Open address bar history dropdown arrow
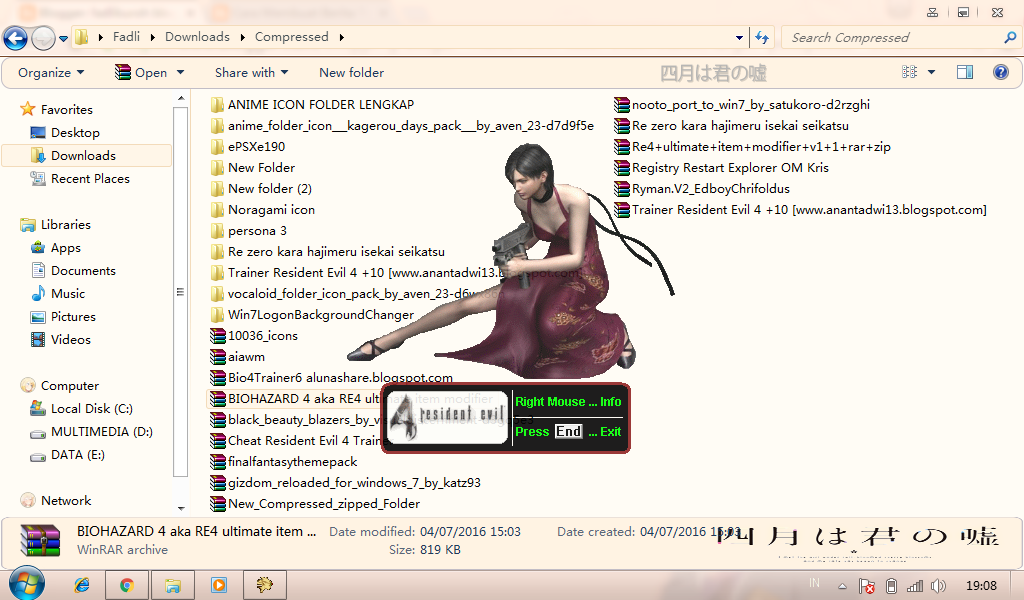The width and height of the screenshot is (1024, 600). (x=739, y=38)
